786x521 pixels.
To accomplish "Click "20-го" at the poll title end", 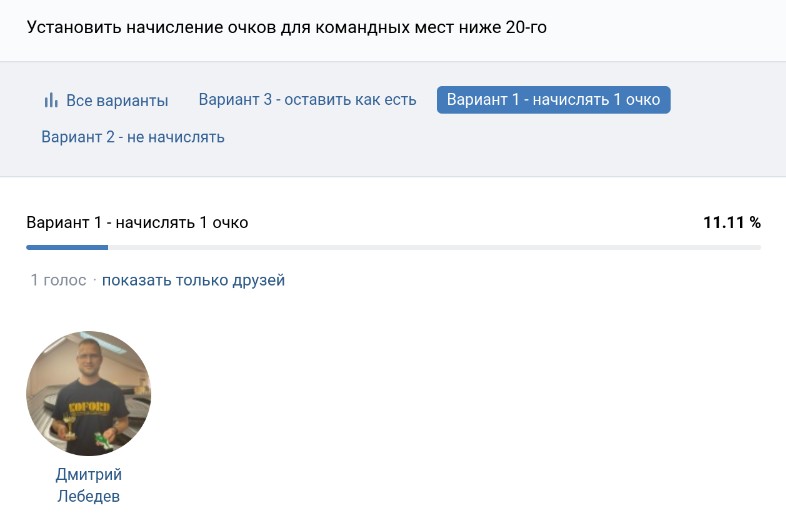I will (526, 28).
